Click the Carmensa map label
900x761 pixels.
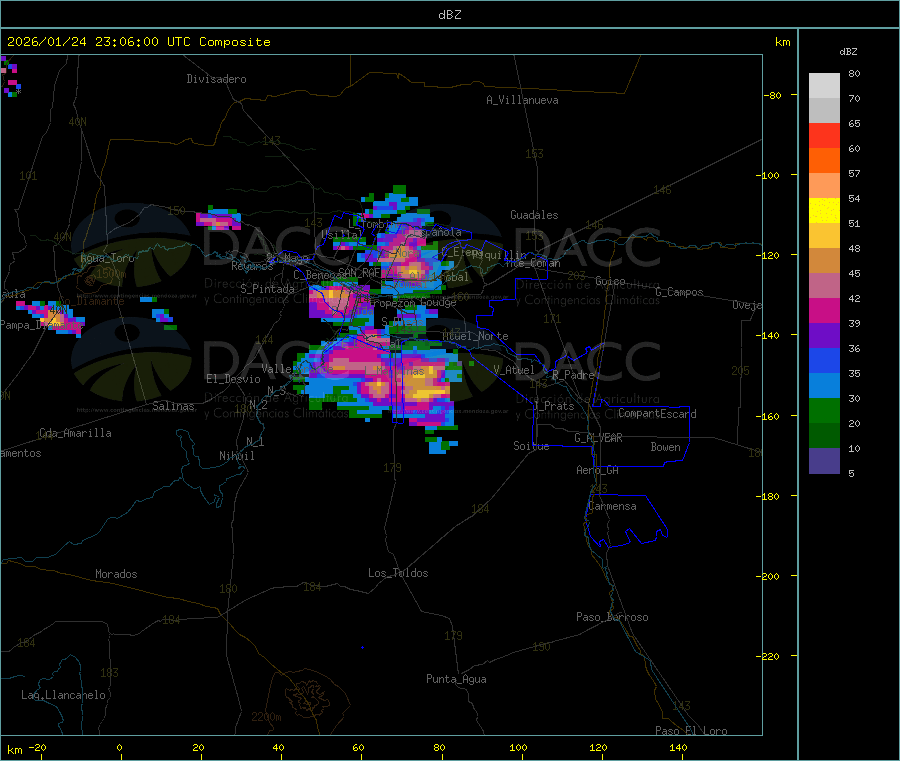[x=612, y=506]
